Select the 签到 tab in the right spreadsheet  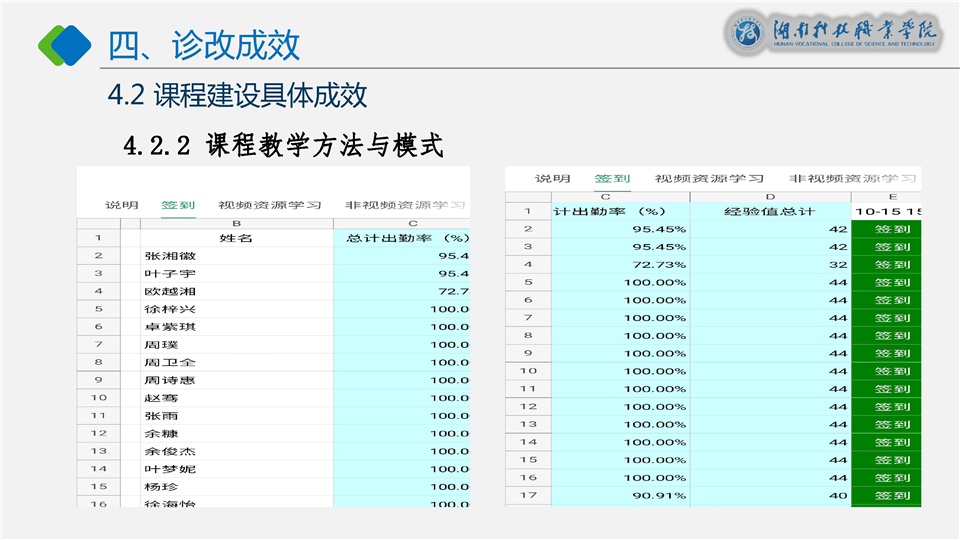click(x=612, y=179)
